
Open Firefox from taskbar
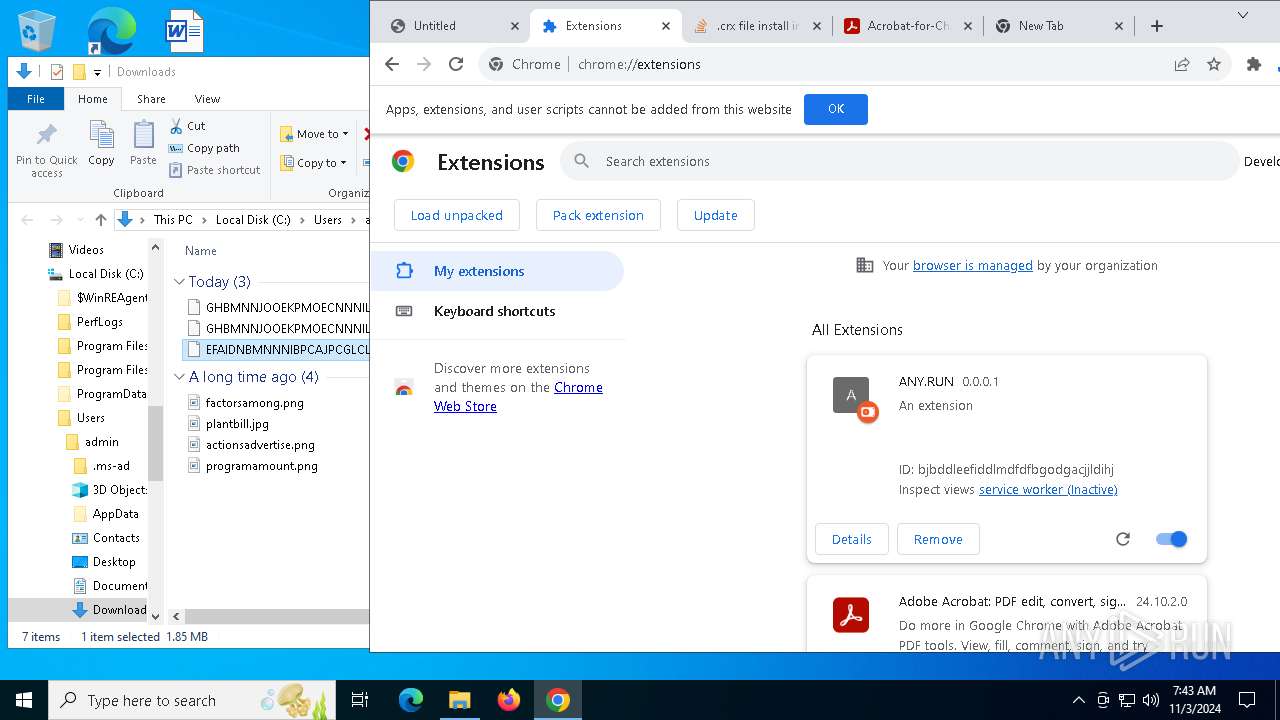click(509, 700)
